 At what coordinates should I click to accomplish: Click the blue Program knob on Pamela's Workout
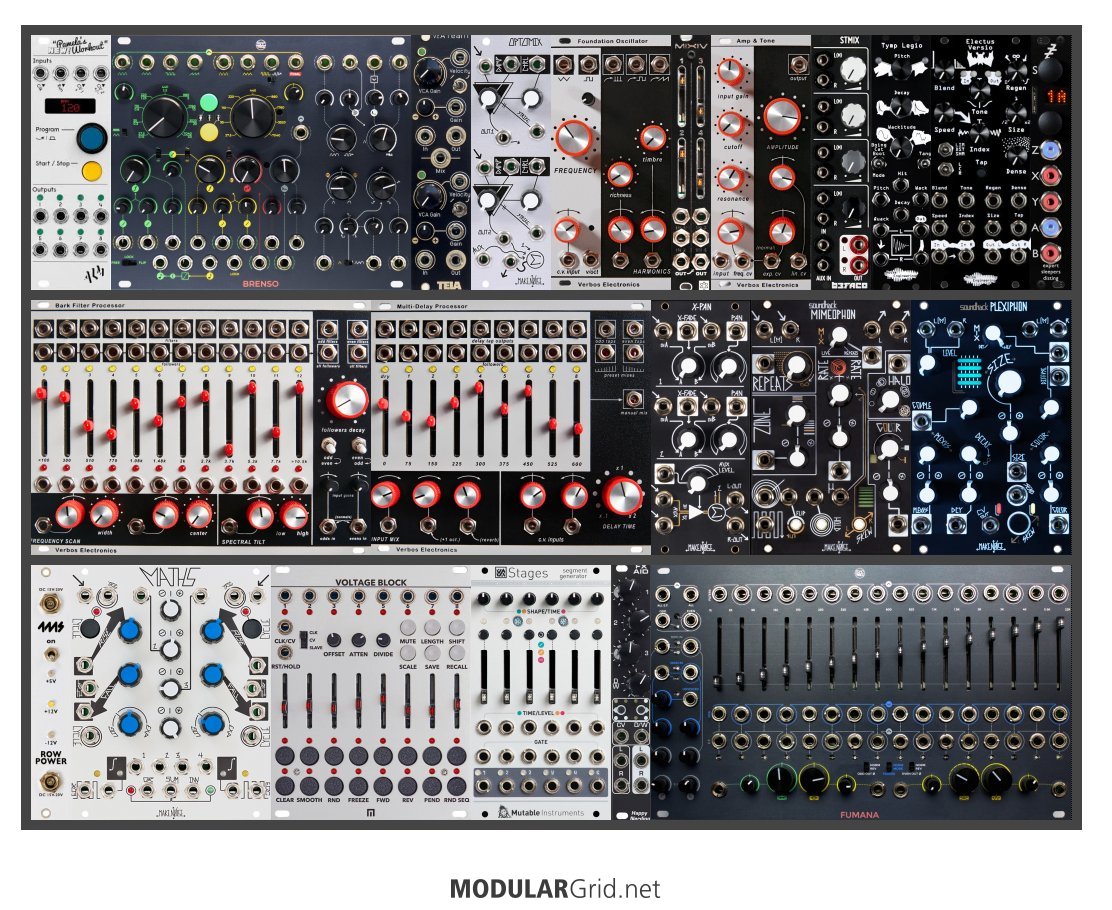coord(91,138)
